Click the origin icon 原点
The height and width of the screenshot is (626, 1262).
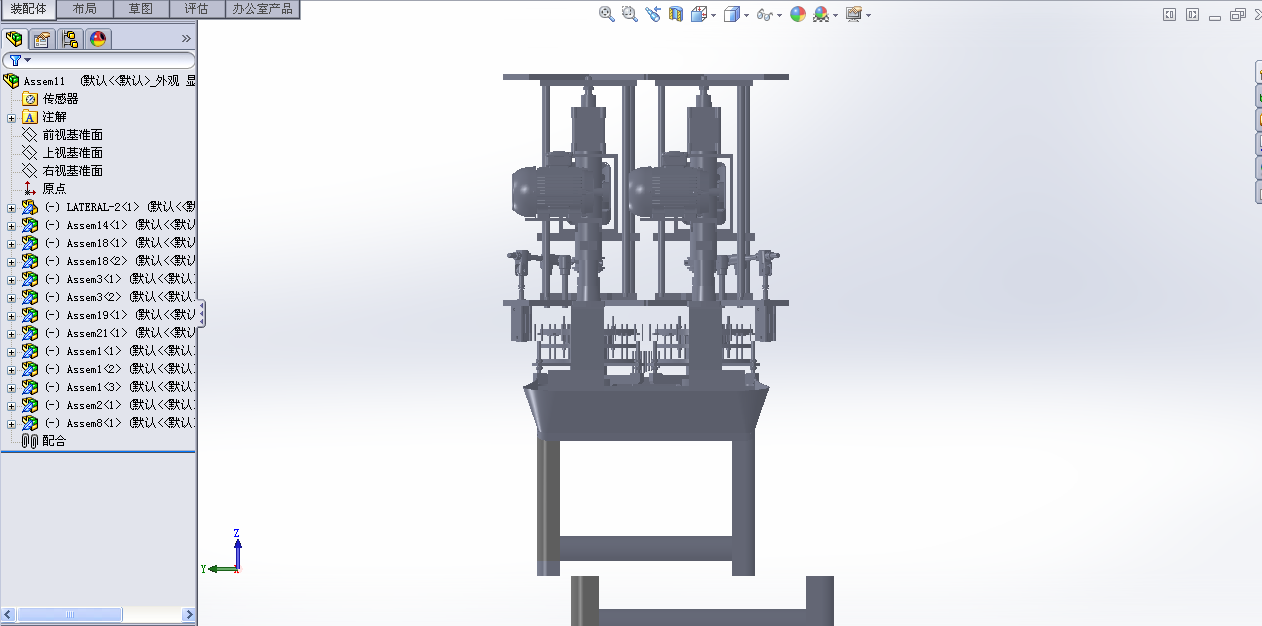click(x=29, y=189)
